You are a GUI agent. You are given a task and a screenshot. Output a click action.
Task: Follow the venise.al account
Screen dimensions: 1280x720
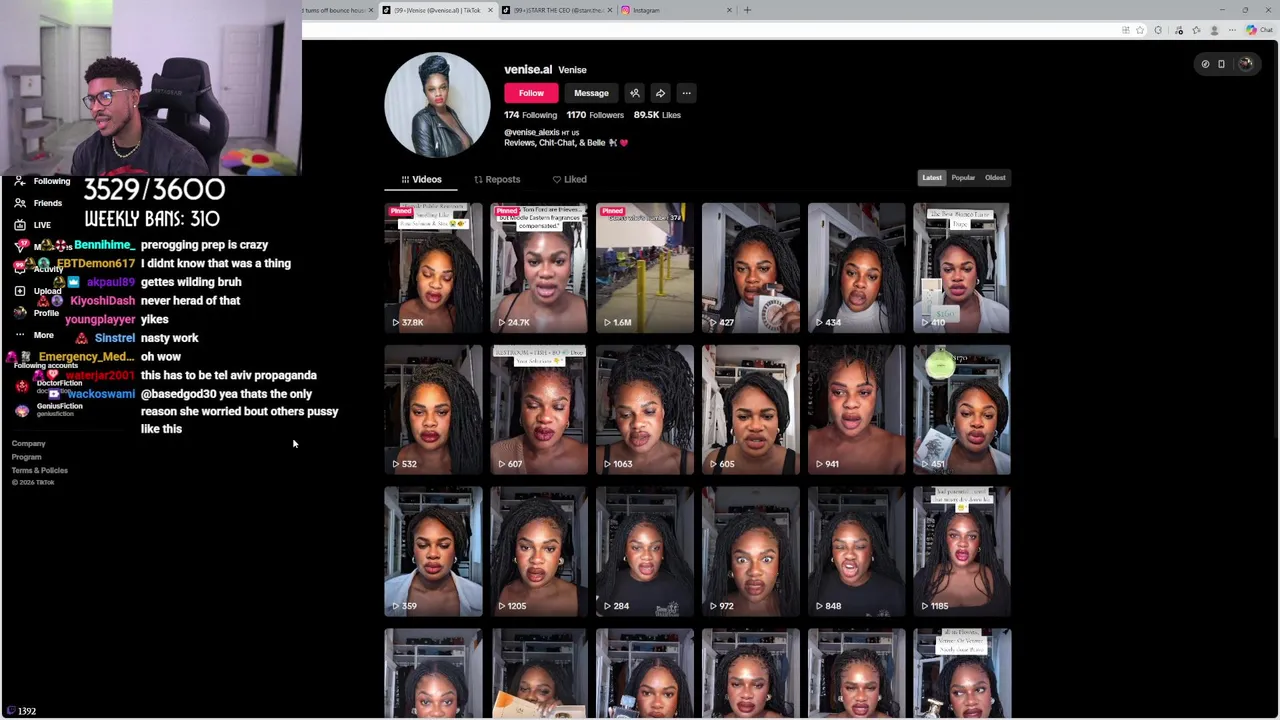point(531,93)
